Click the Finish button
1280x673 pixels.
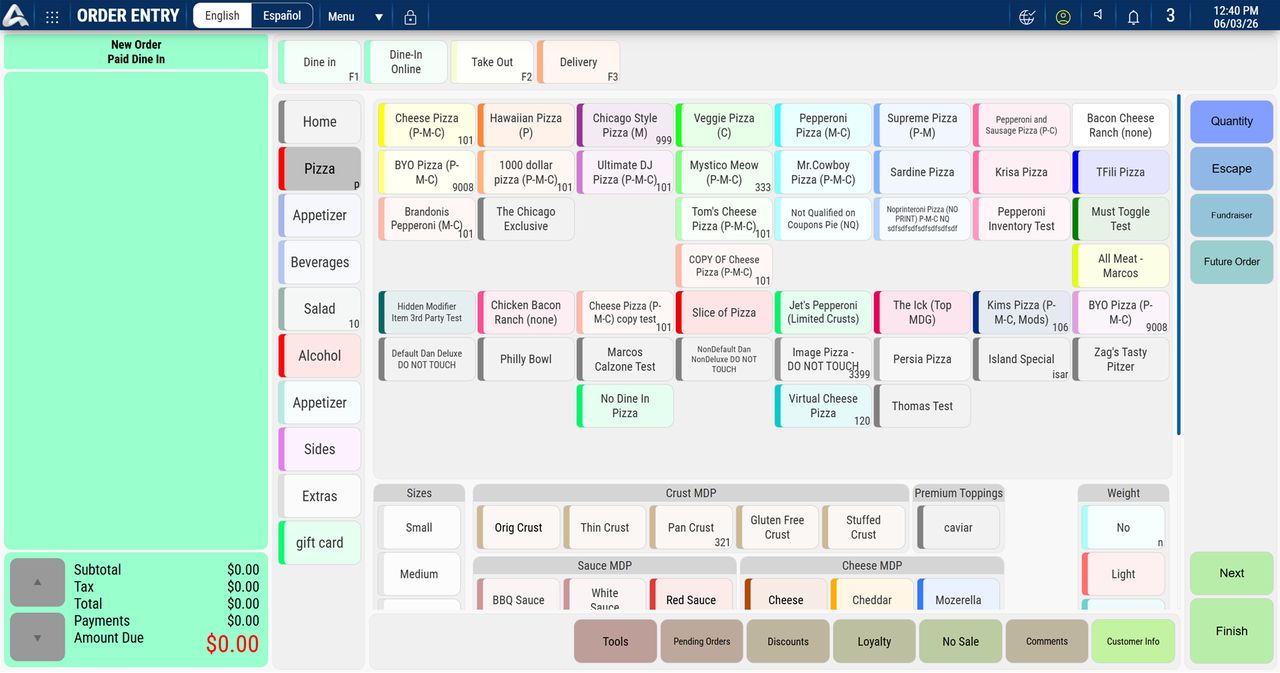pos(1231,631)
